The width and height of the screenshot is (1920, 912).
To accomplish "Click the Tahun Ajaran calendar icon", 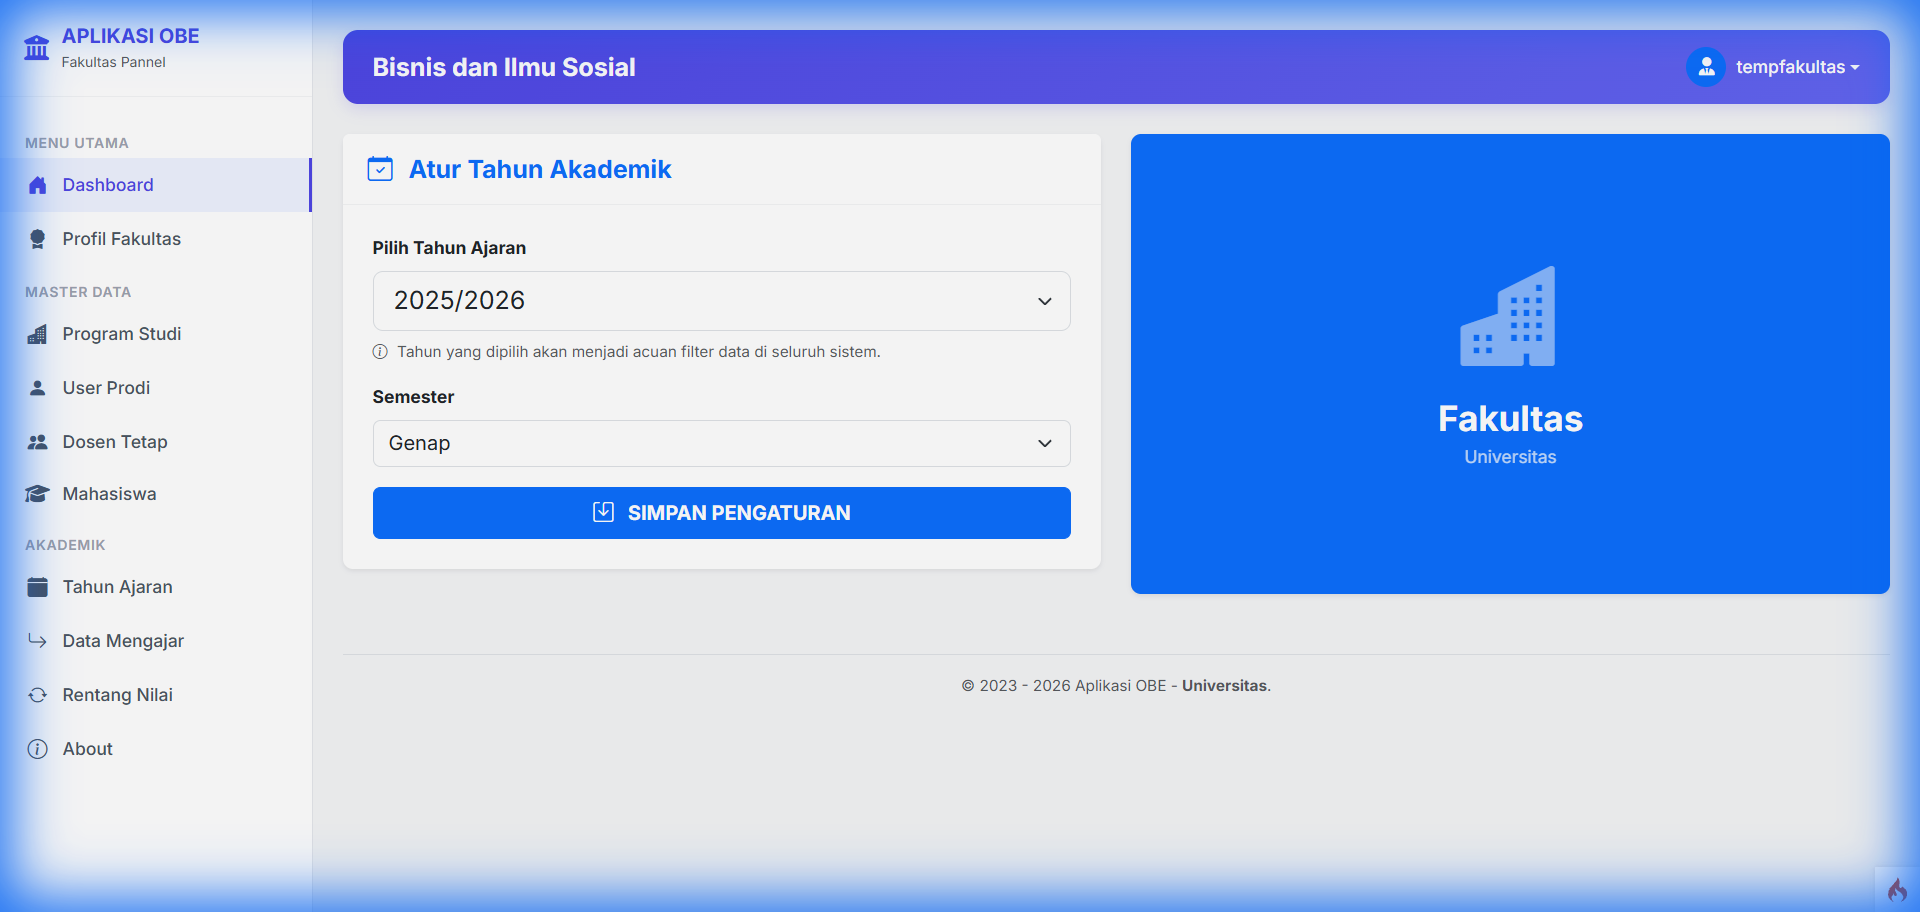I will point(38,587).
